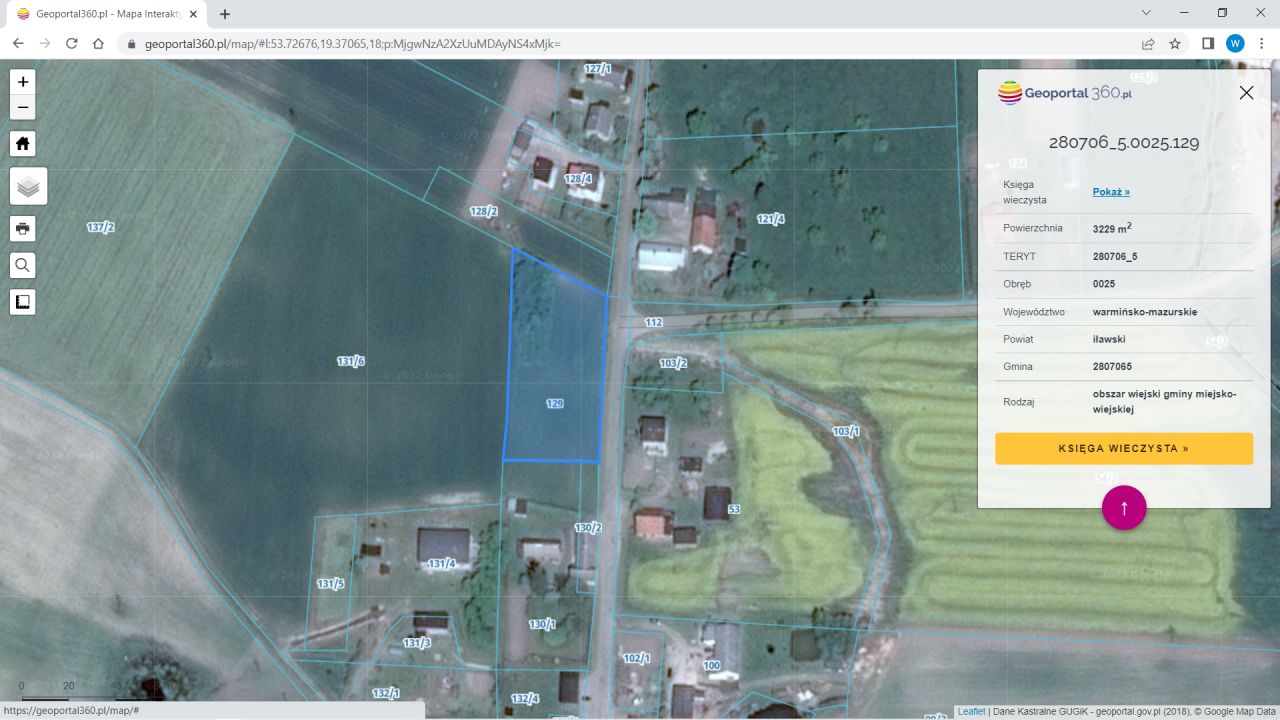Open the Pokaż » land register link
The width and height of the screenshot is (1280, 720).
pyautogui.click(x=1111, y=192)
